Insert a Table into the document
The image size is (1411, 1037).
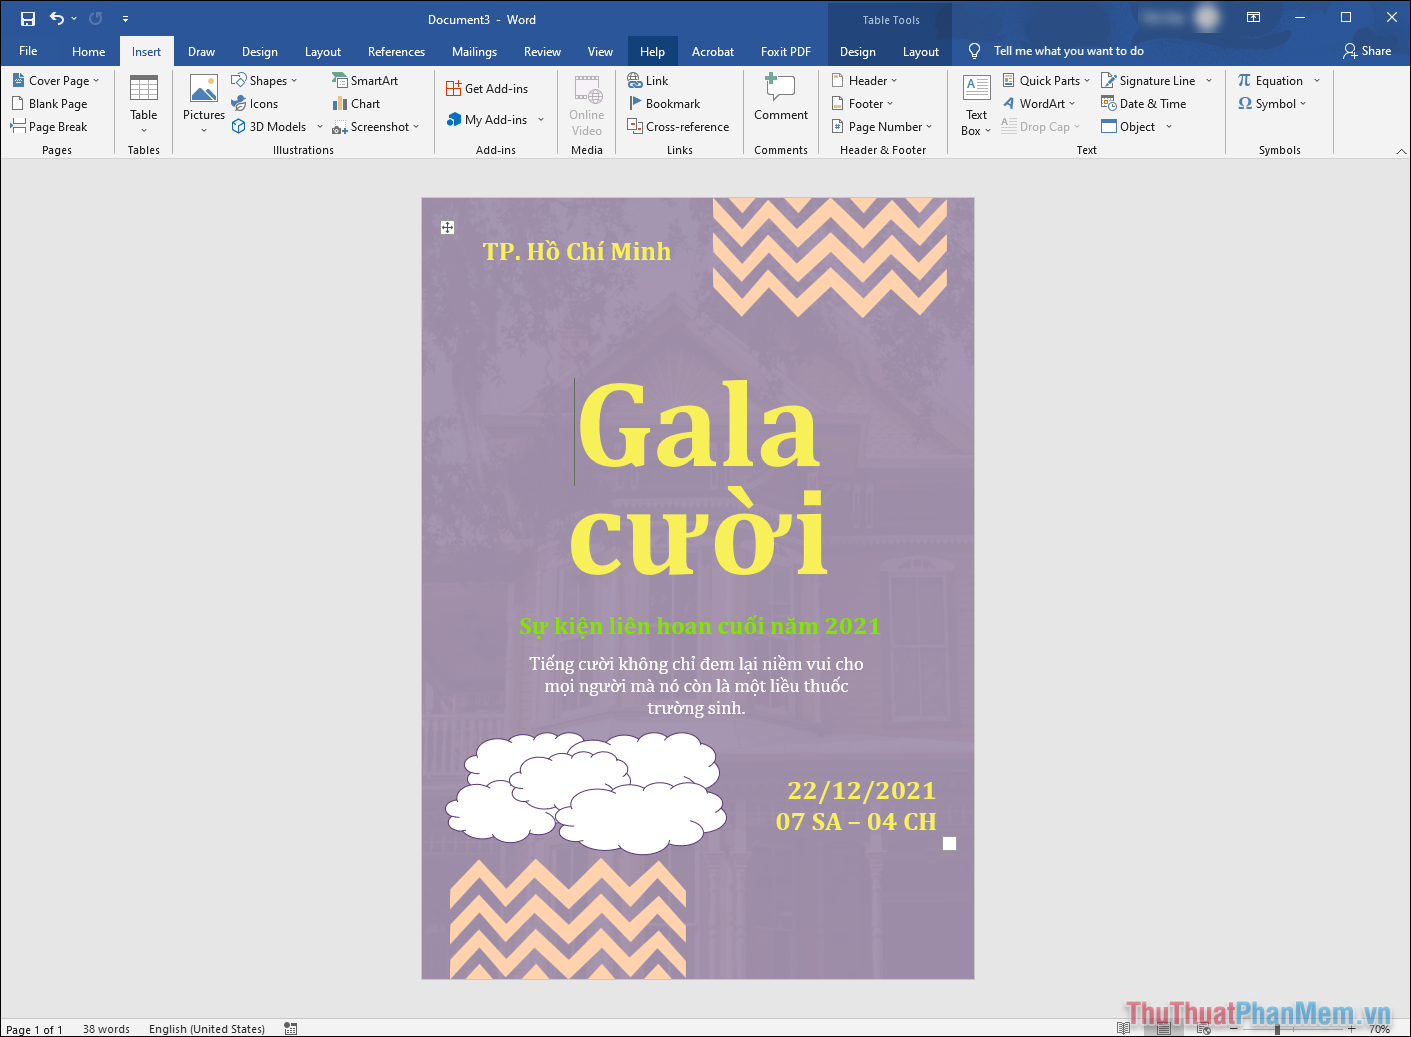click(143, 103)
